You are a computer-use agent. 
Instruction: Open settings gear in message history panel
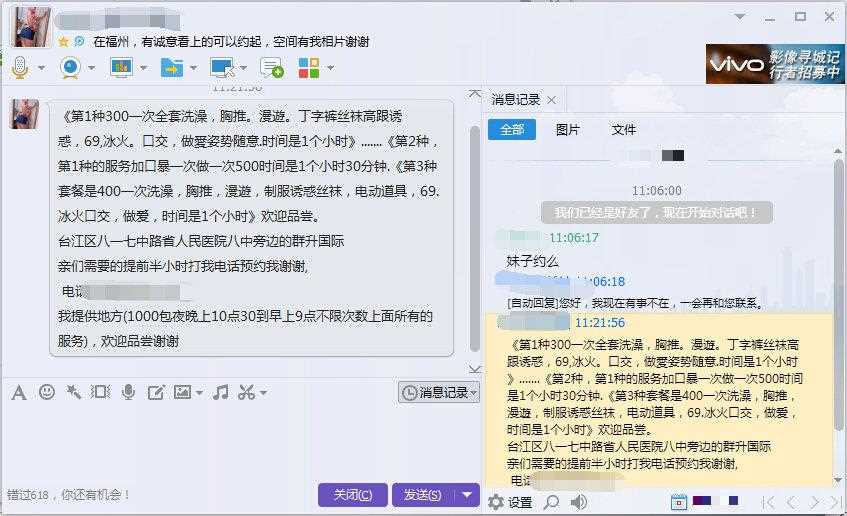(x=496, y=502)
